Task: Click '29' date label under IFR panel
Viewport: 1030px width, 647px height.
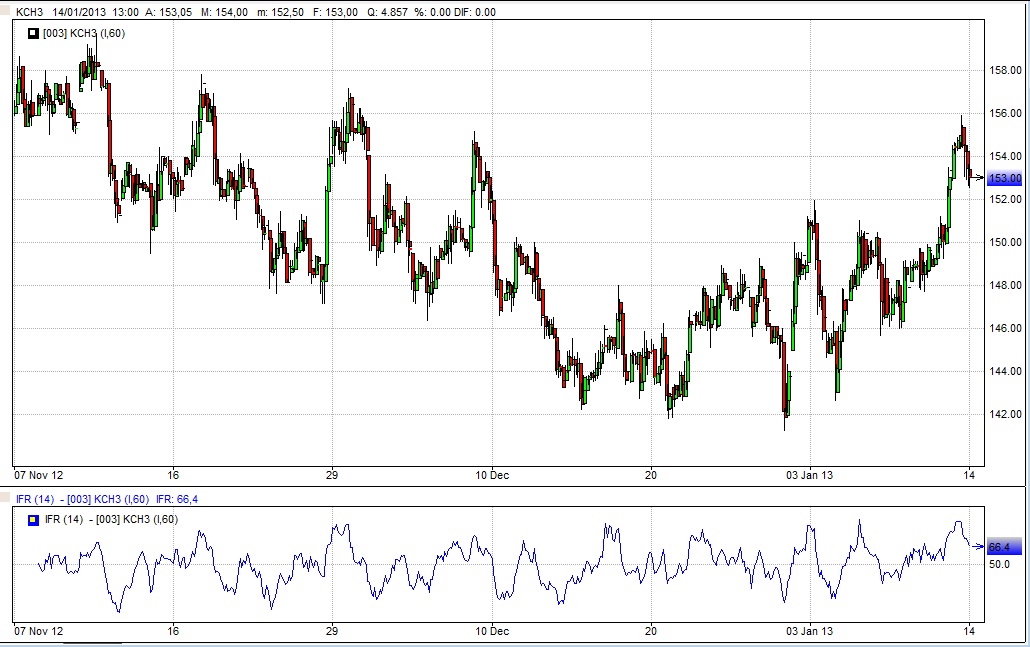Action: [x=332, y=631]
